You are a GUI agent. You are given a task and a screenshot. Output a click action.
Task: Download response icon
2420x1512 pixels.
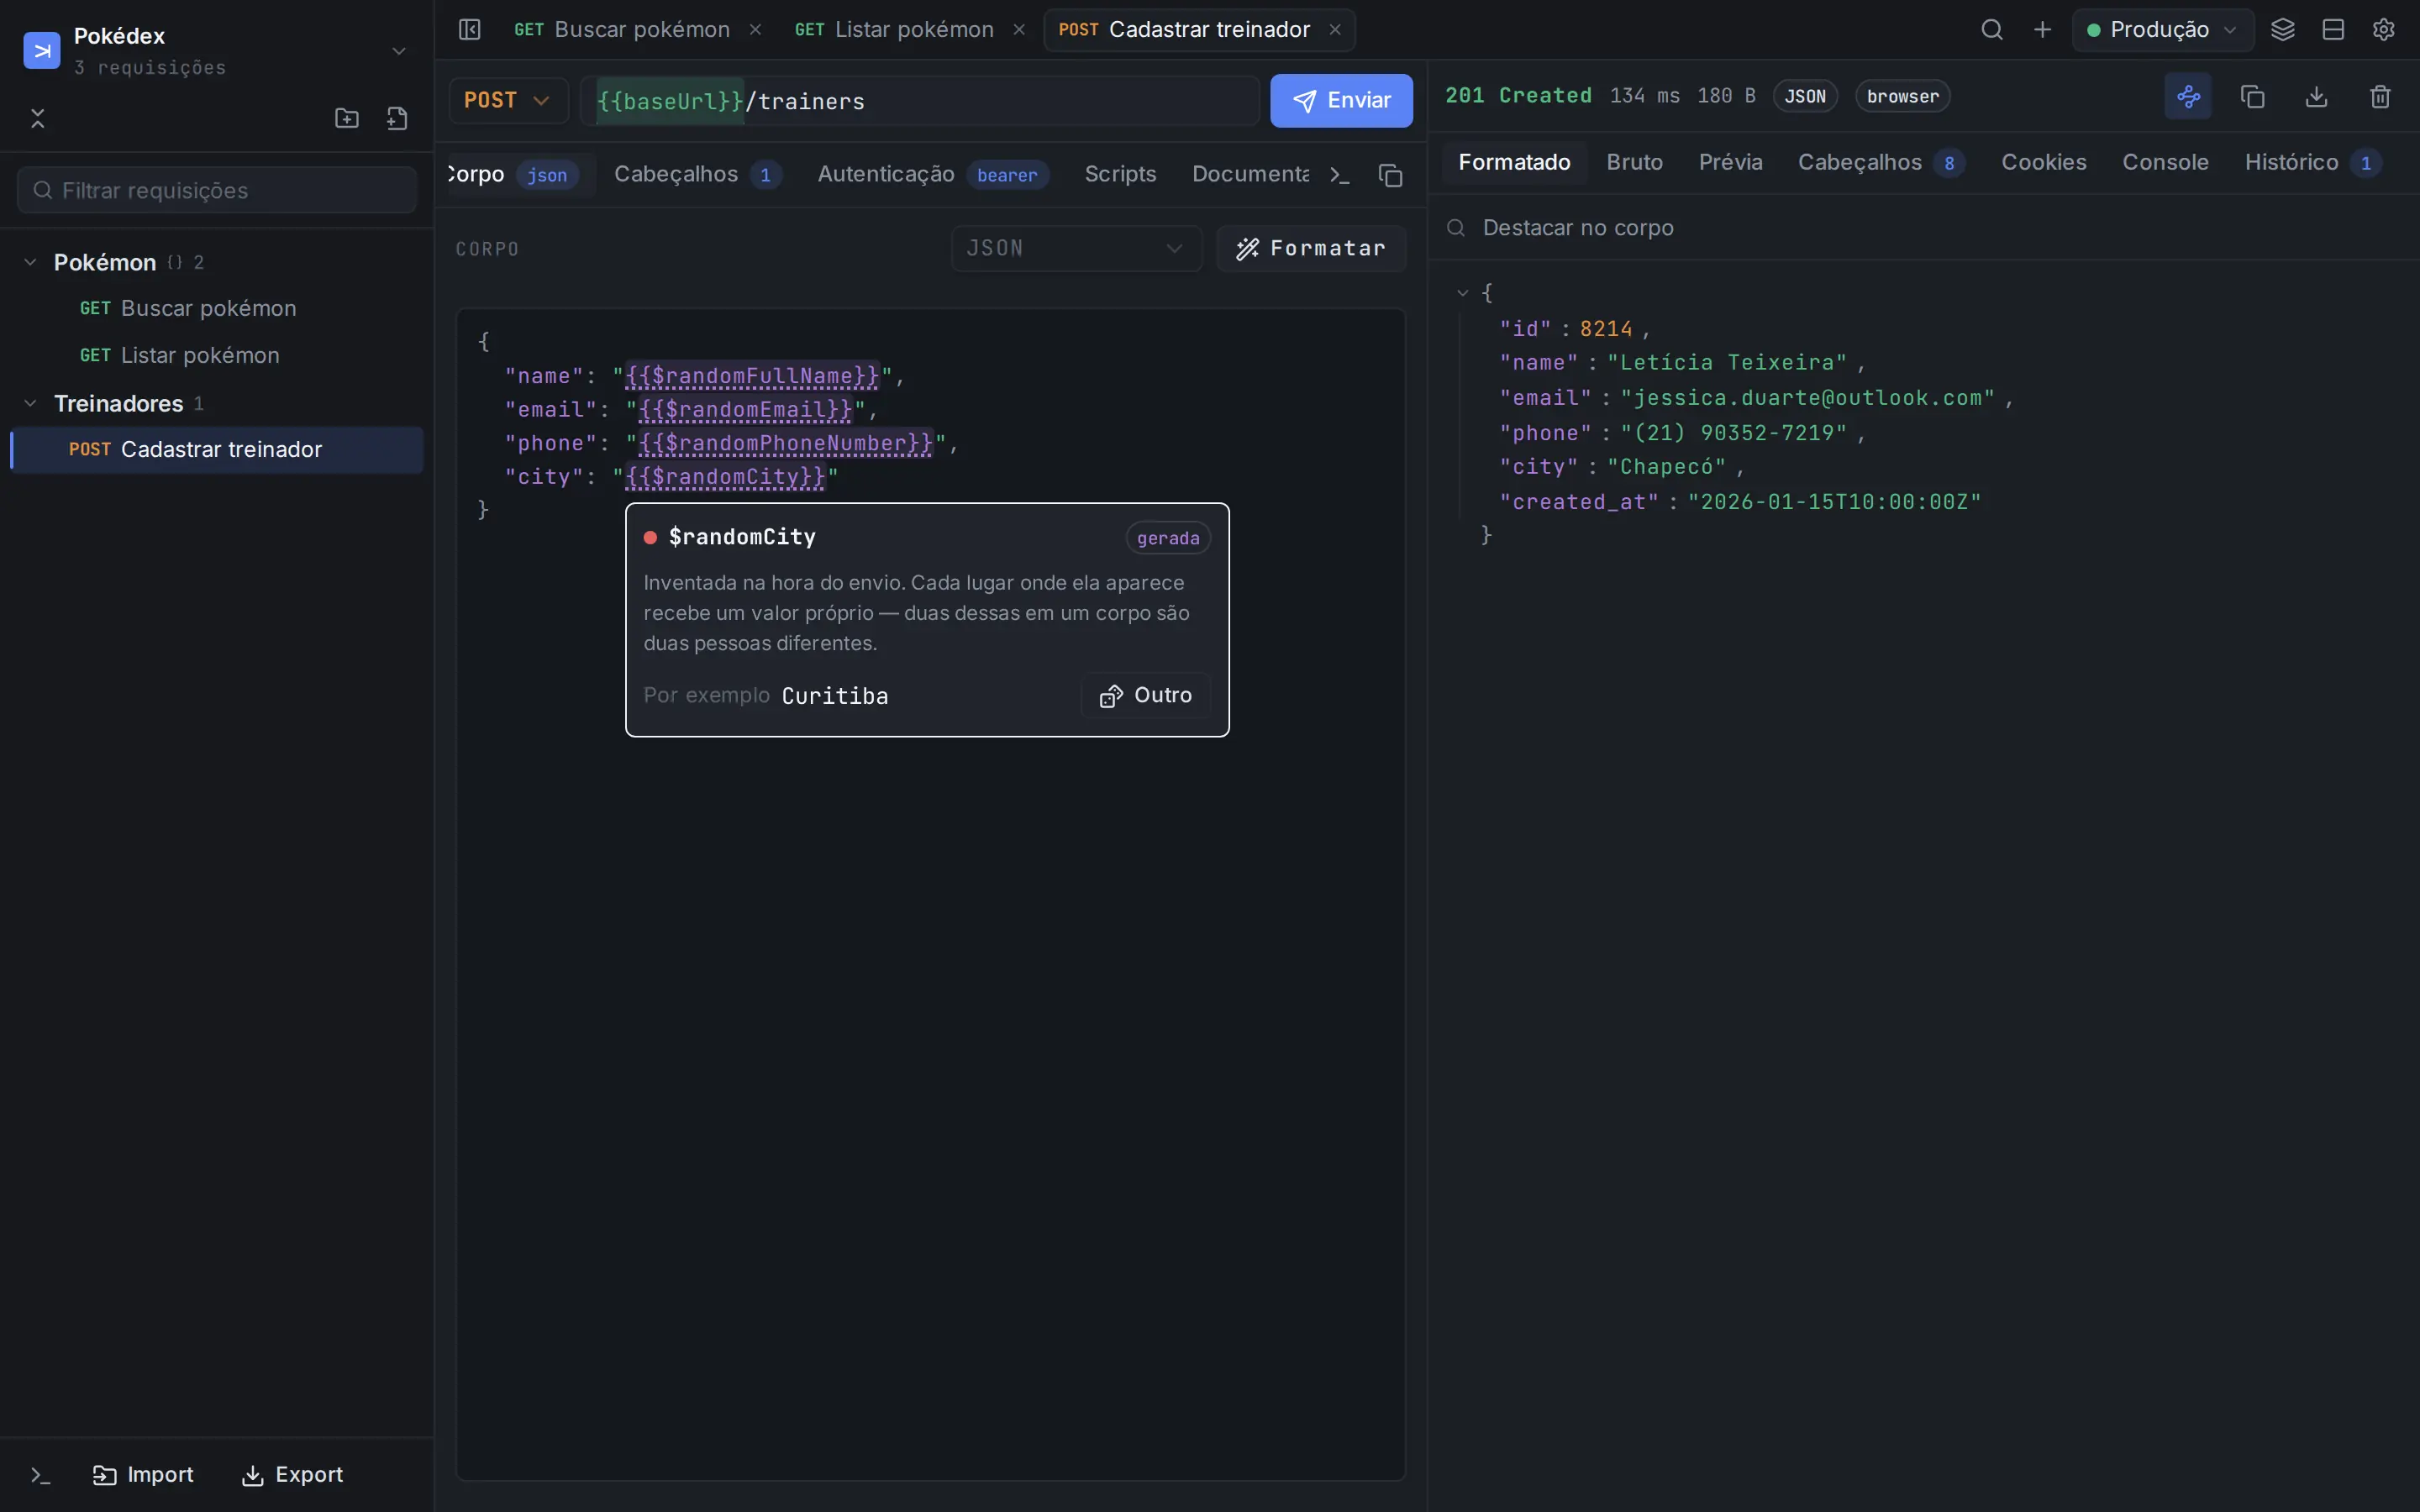(x=2316, y=96)
